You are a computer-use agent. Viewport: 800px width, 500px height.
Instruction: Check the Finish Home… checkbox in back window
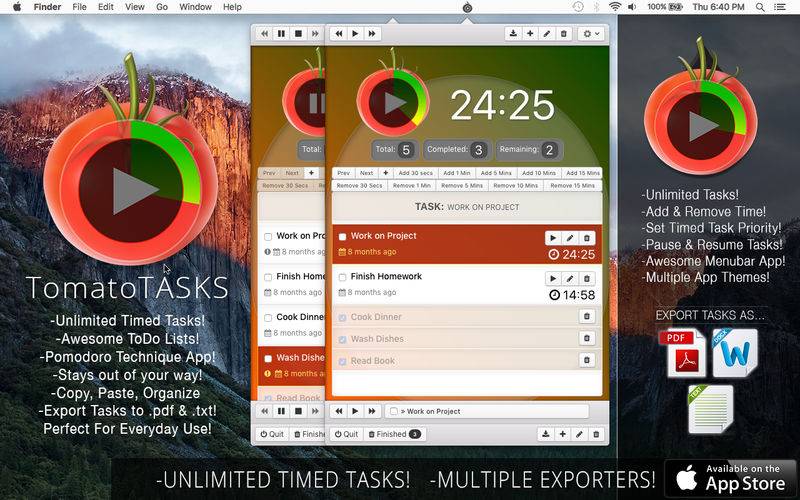coord(268,277)
